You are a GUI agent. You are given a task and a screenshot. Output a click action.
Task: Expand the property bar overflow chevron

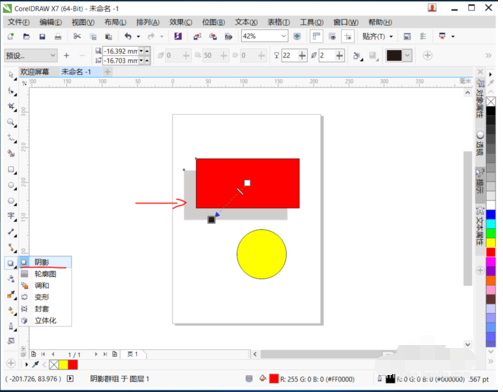(x=488, y=55)
